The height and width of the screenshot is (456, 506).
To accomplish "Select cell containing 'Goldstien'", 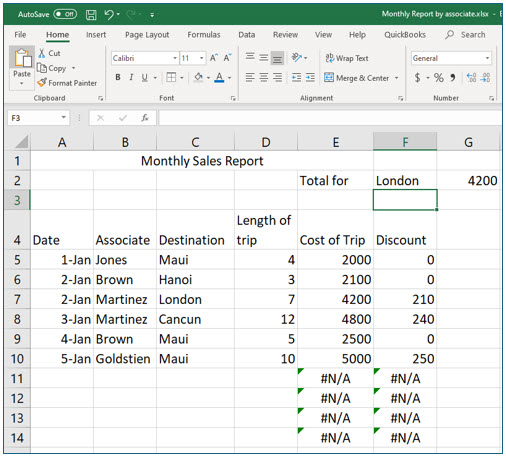I will (125, 359).
